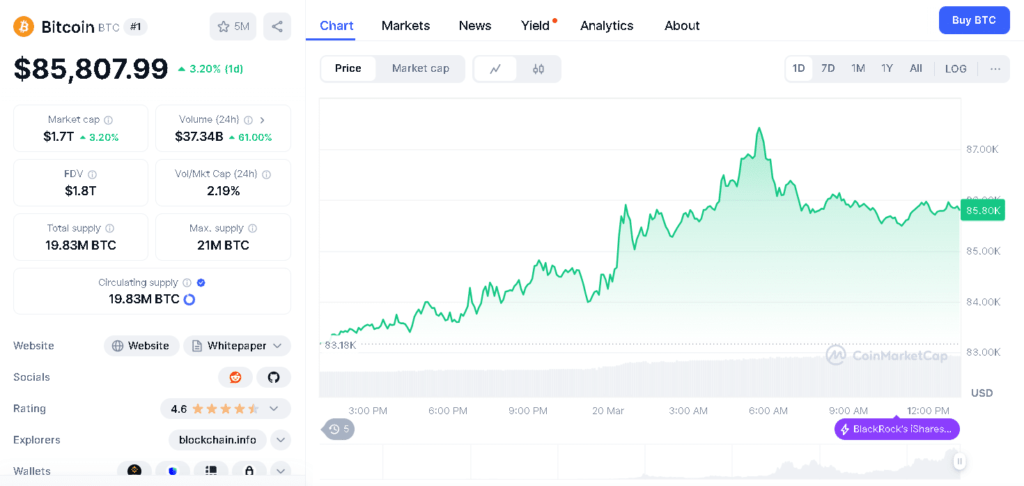This screenshot has width=1024, height=486.
Task: Set chart range to 1D
Action: click(x=799, y=69)
